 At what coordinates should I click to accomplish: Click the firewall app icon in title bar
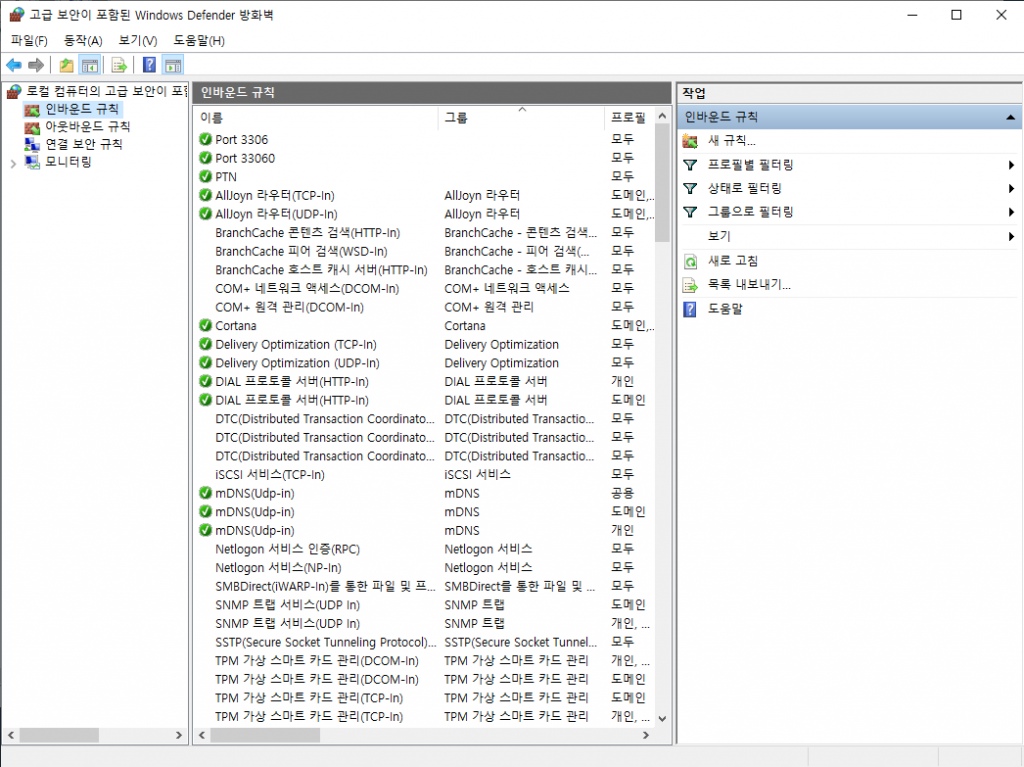point(16,14)
